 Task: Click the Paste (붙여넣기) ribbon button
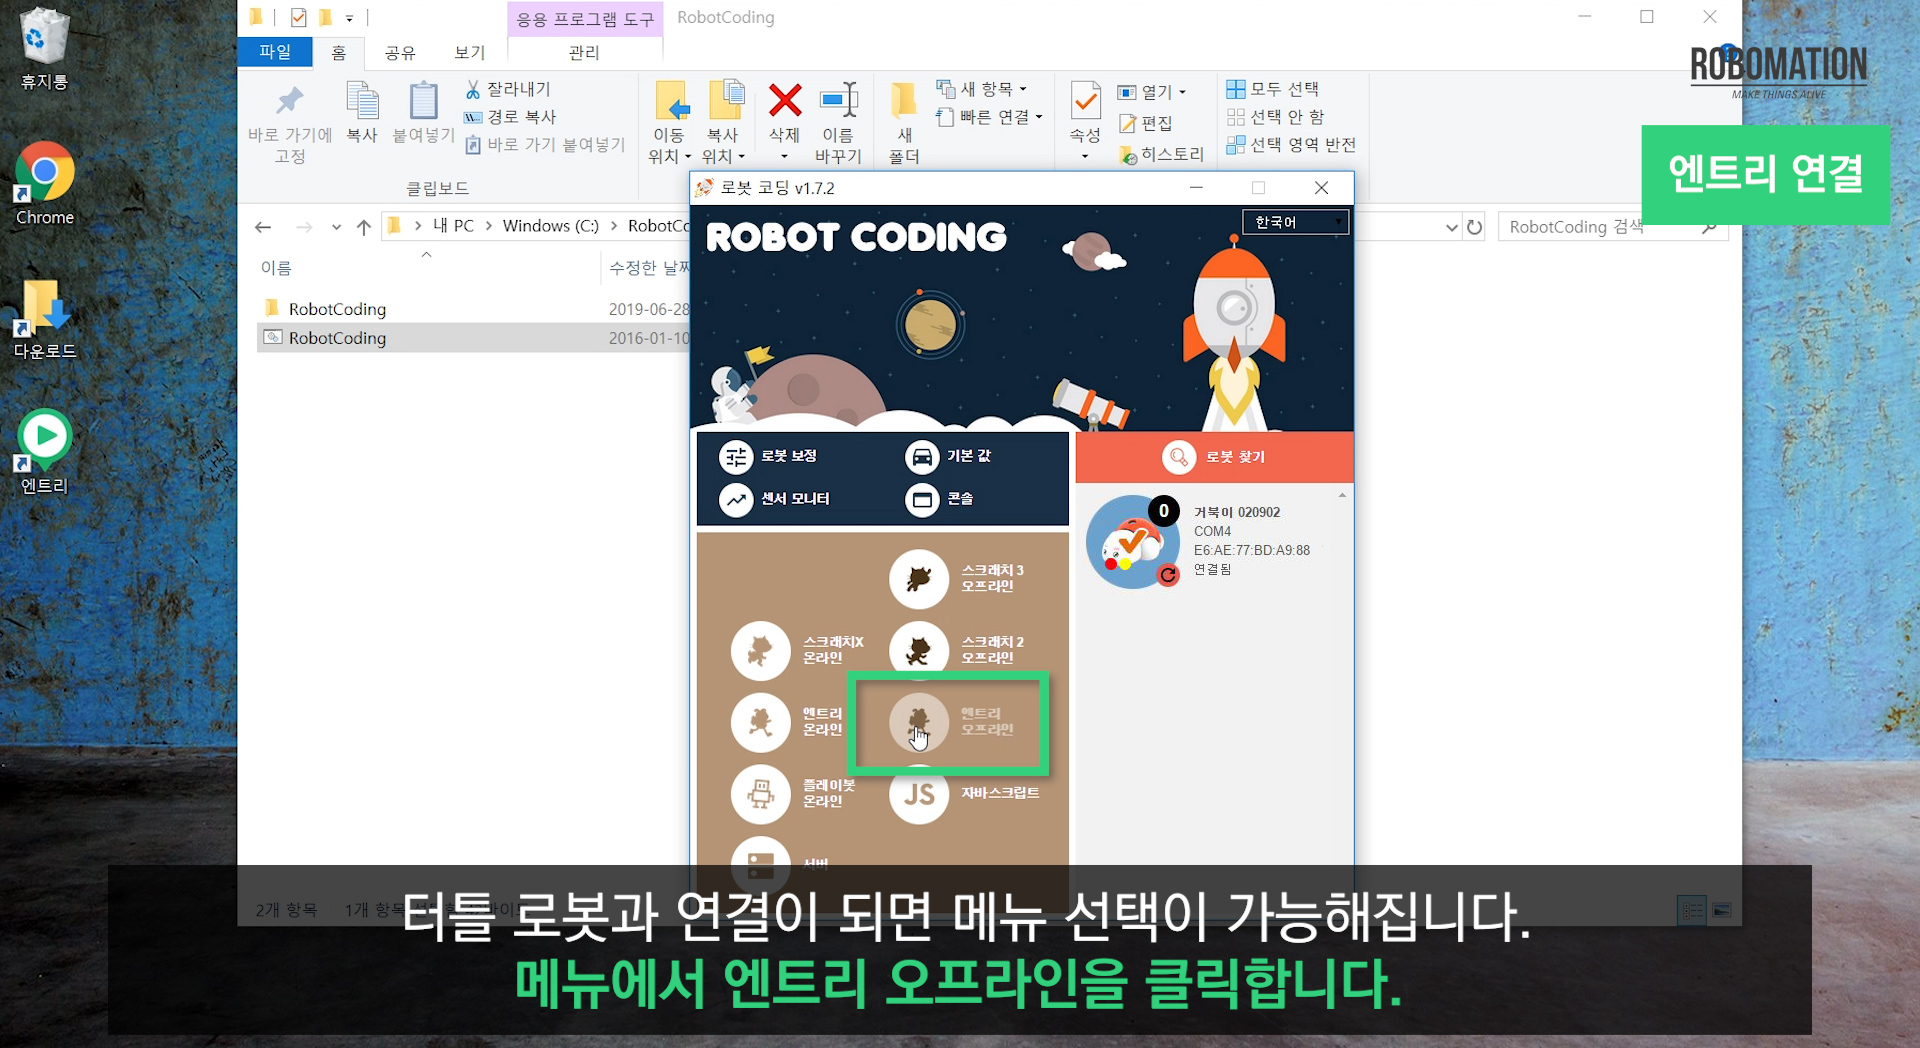tap(424, 112)
